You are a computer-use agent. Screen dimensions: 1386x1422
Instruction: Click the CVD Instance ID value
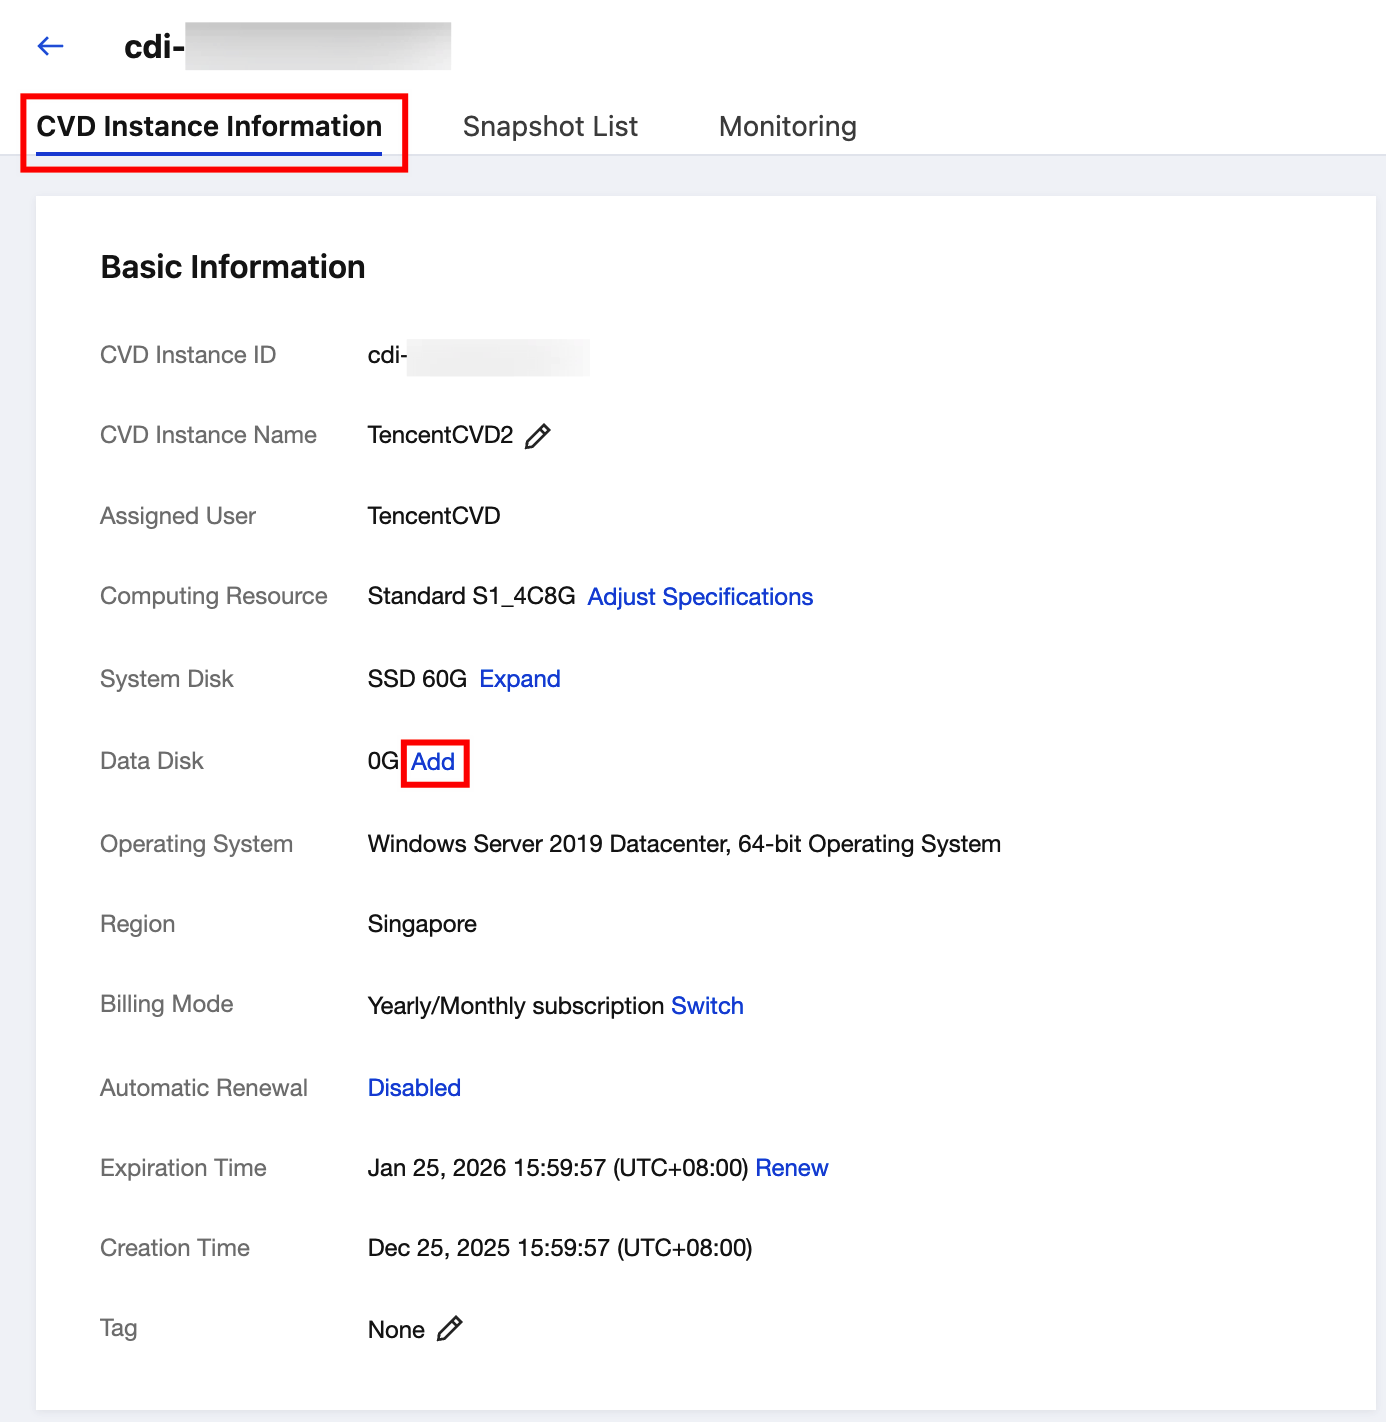pyautogui.click(x=478, y=356)
